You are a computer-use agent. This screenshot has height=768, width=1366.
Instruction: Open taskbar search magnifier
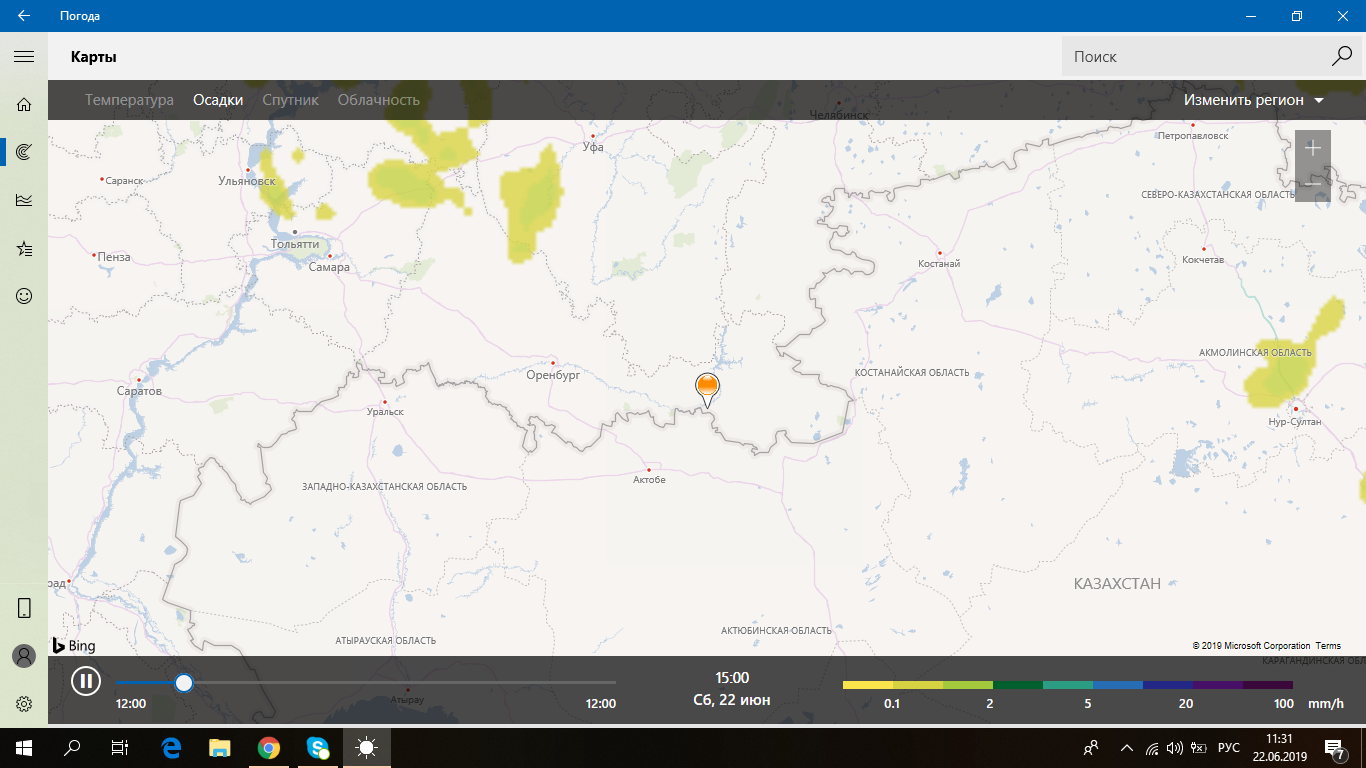click(72, 747)
